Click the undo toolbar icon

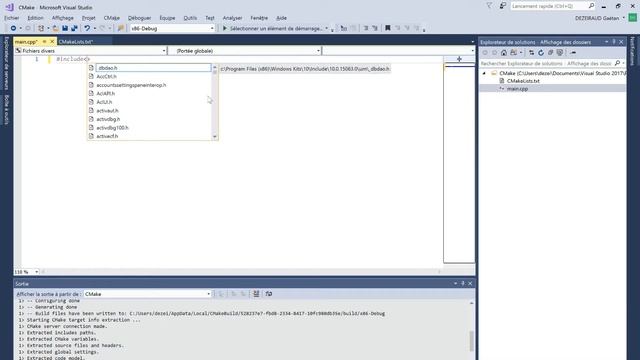87,28
